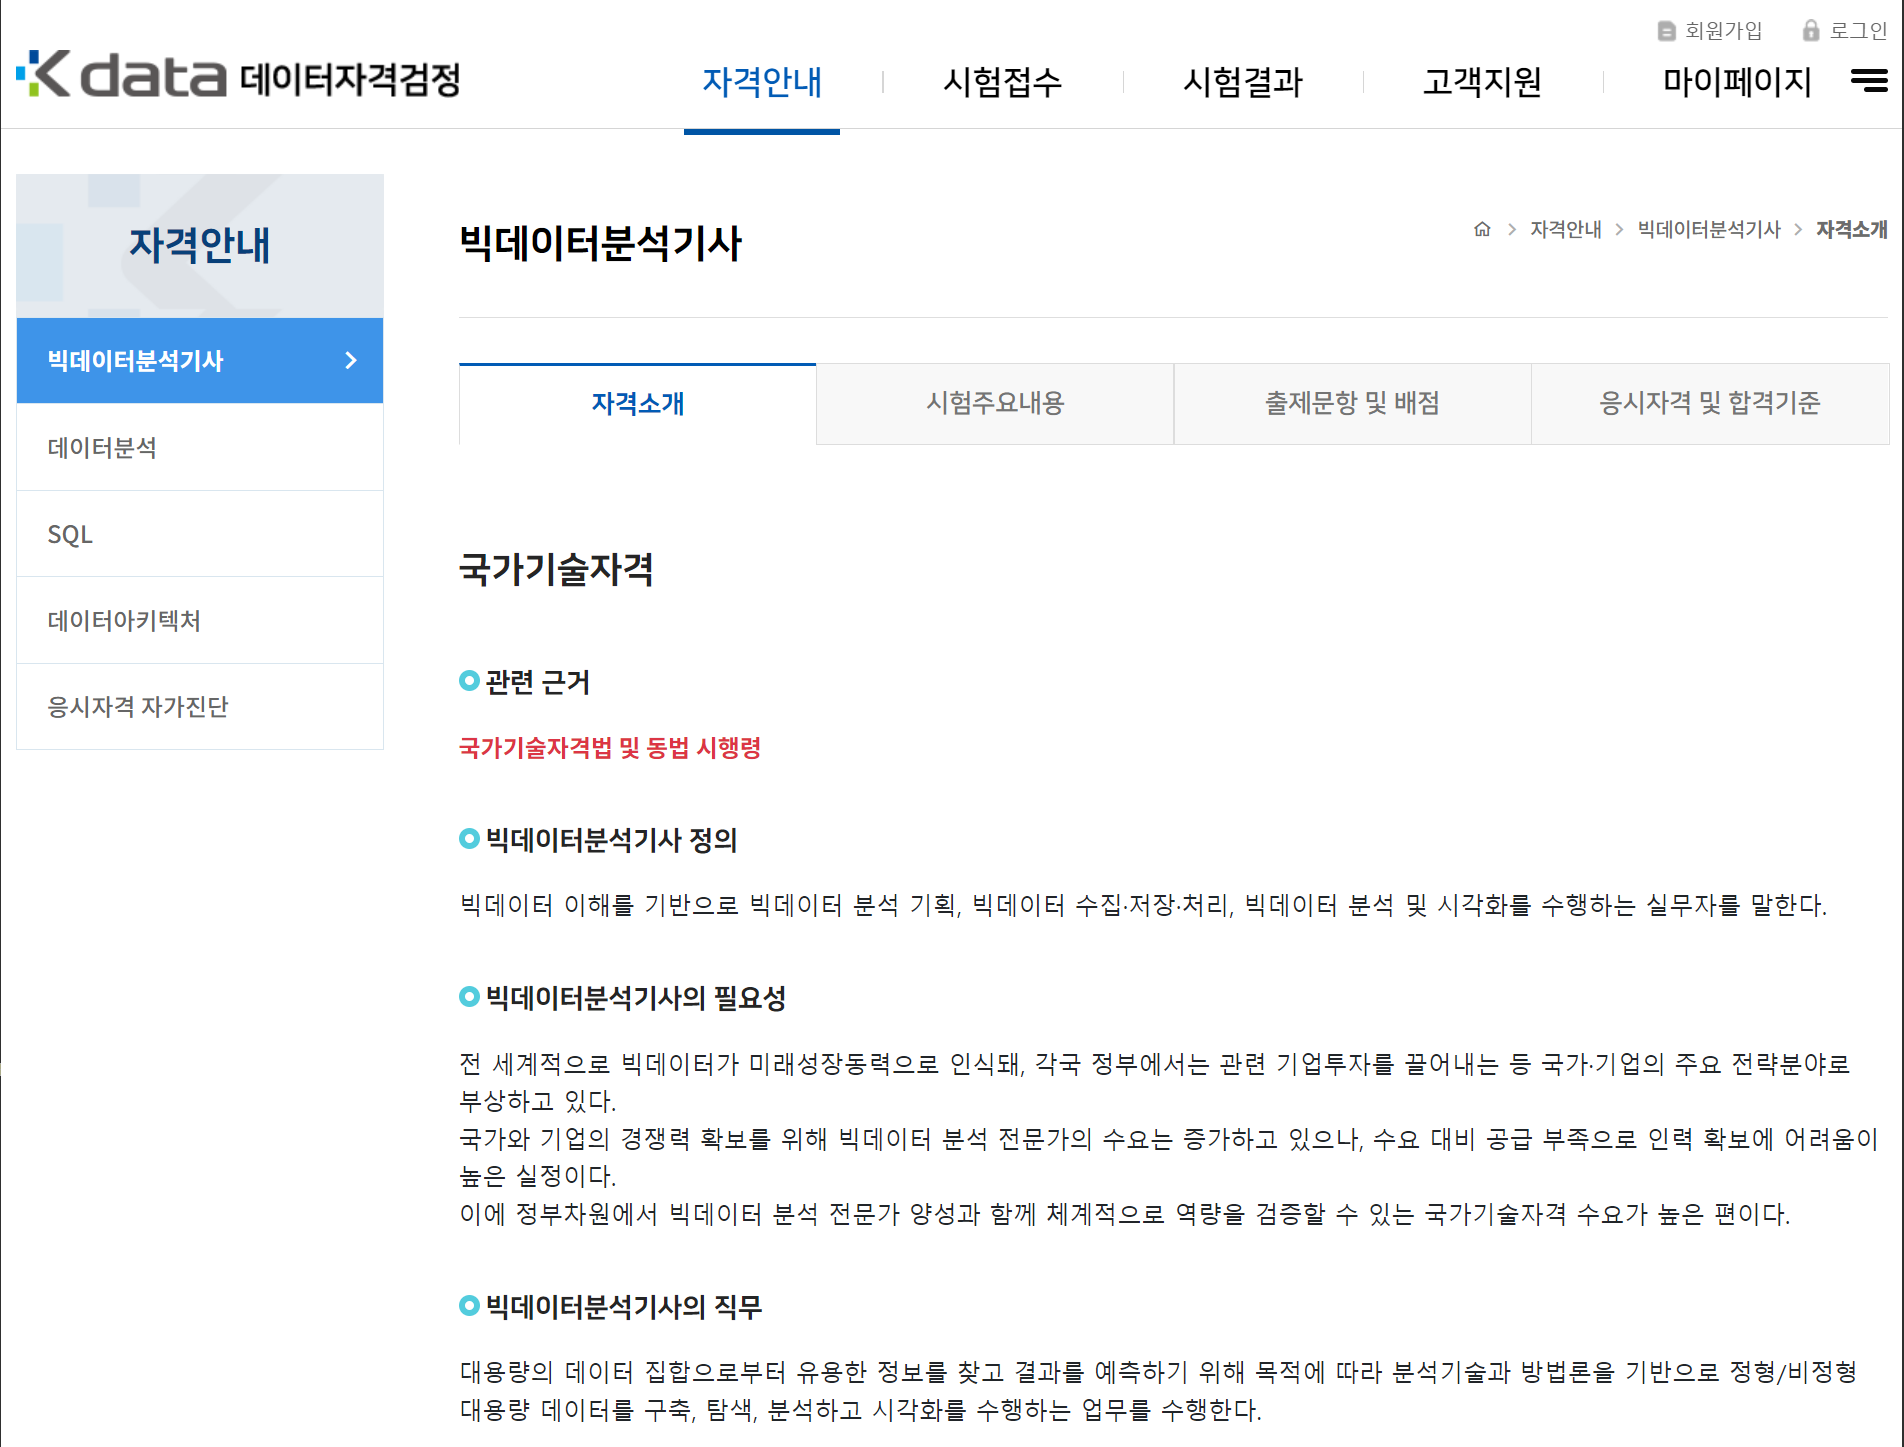This screenshot has height=1447, width=1904.
Task: Click the Kdata 데이터자격검정 logo
Action: pyautogui.click(x=238, y=76)
